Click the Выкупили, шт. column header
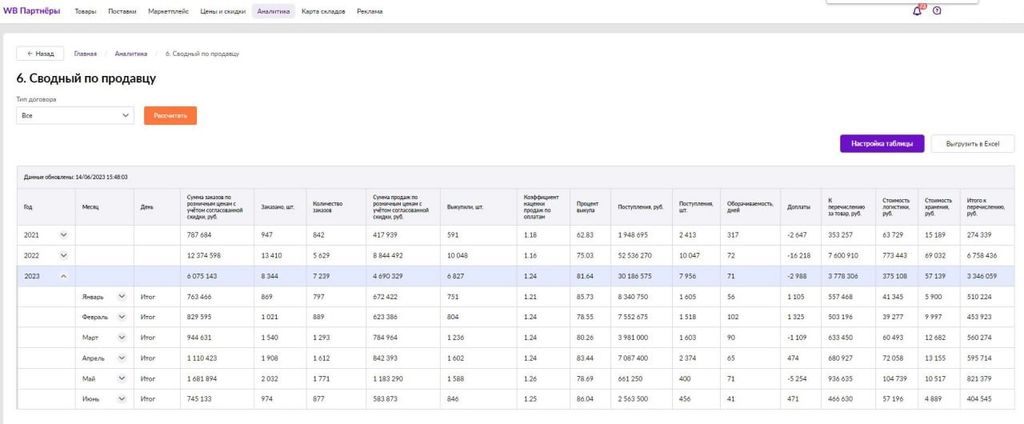Image resolution: width=1024 pixels, height=424 pixels. tap(479, 206)
